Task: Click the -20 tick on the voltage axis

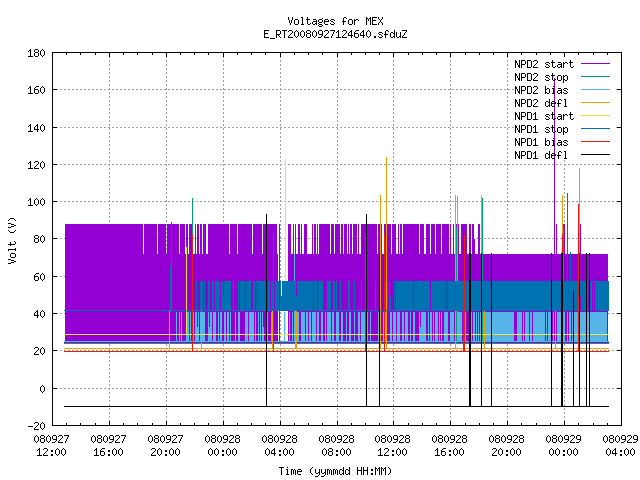Action: 36,426
